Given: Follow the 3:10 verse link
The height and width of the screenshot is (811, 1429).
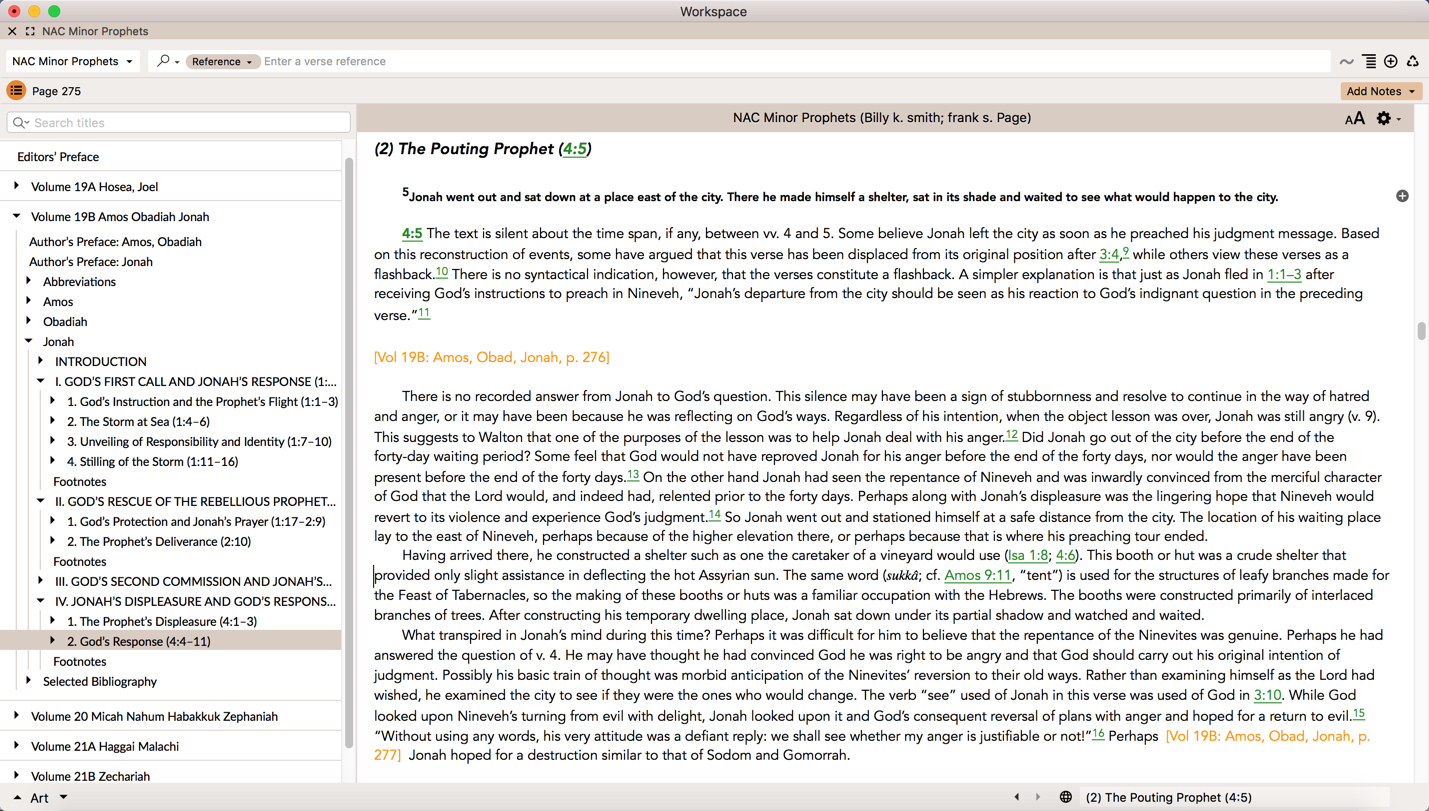Looking at the screenshot, I should [1267, 696].
